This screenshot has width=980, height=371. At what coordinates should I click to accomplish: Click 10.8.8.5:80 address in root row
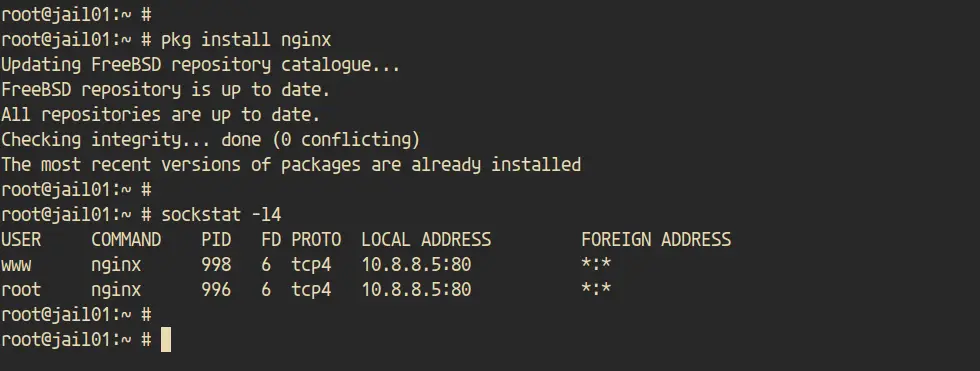[416, 290]
